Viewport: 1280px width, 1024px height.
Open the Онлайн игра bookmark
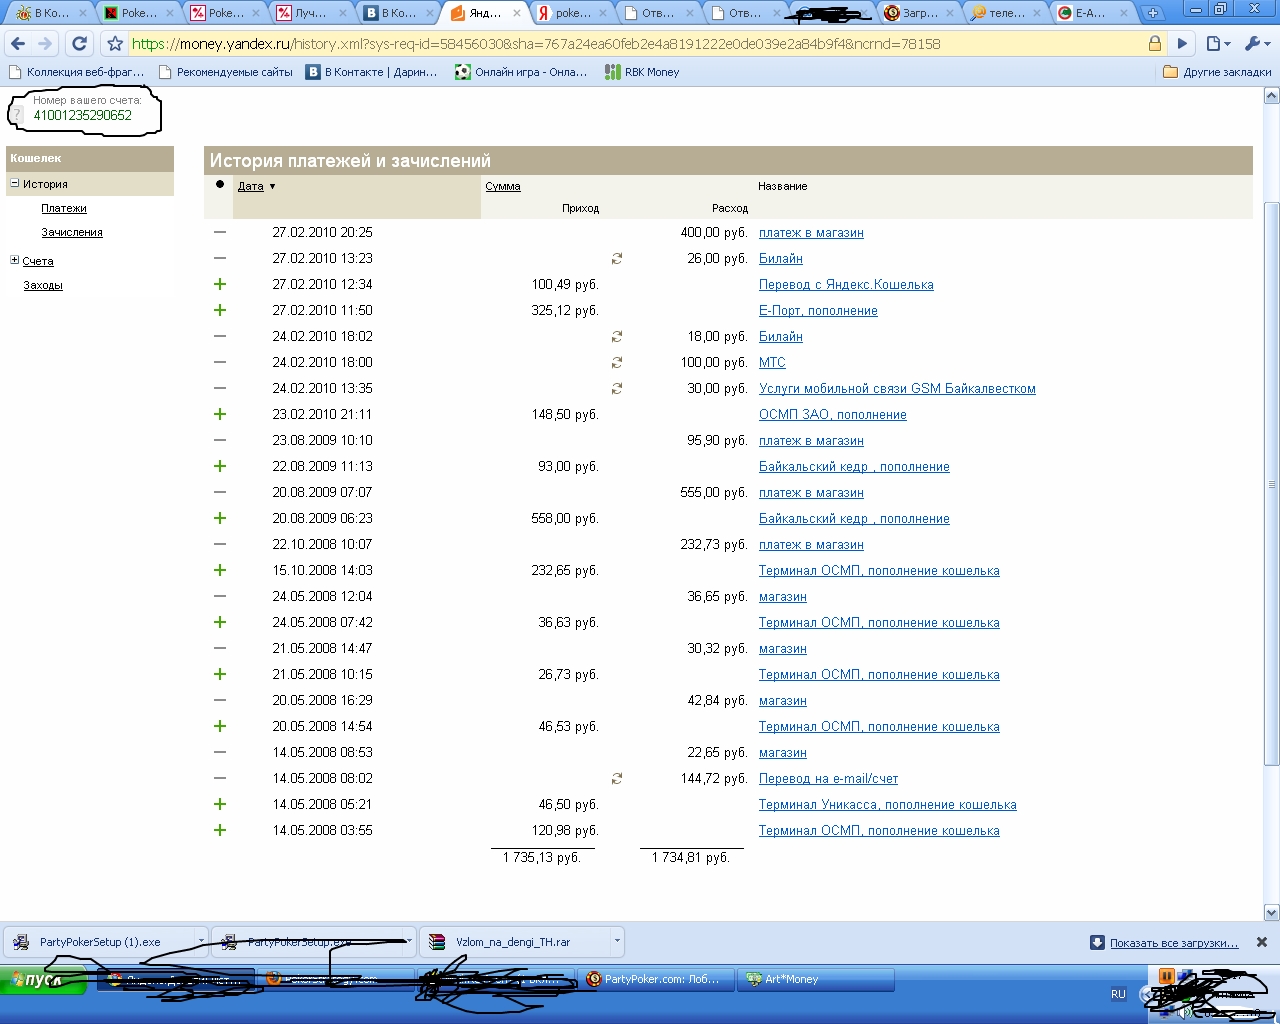click(521, 72)
